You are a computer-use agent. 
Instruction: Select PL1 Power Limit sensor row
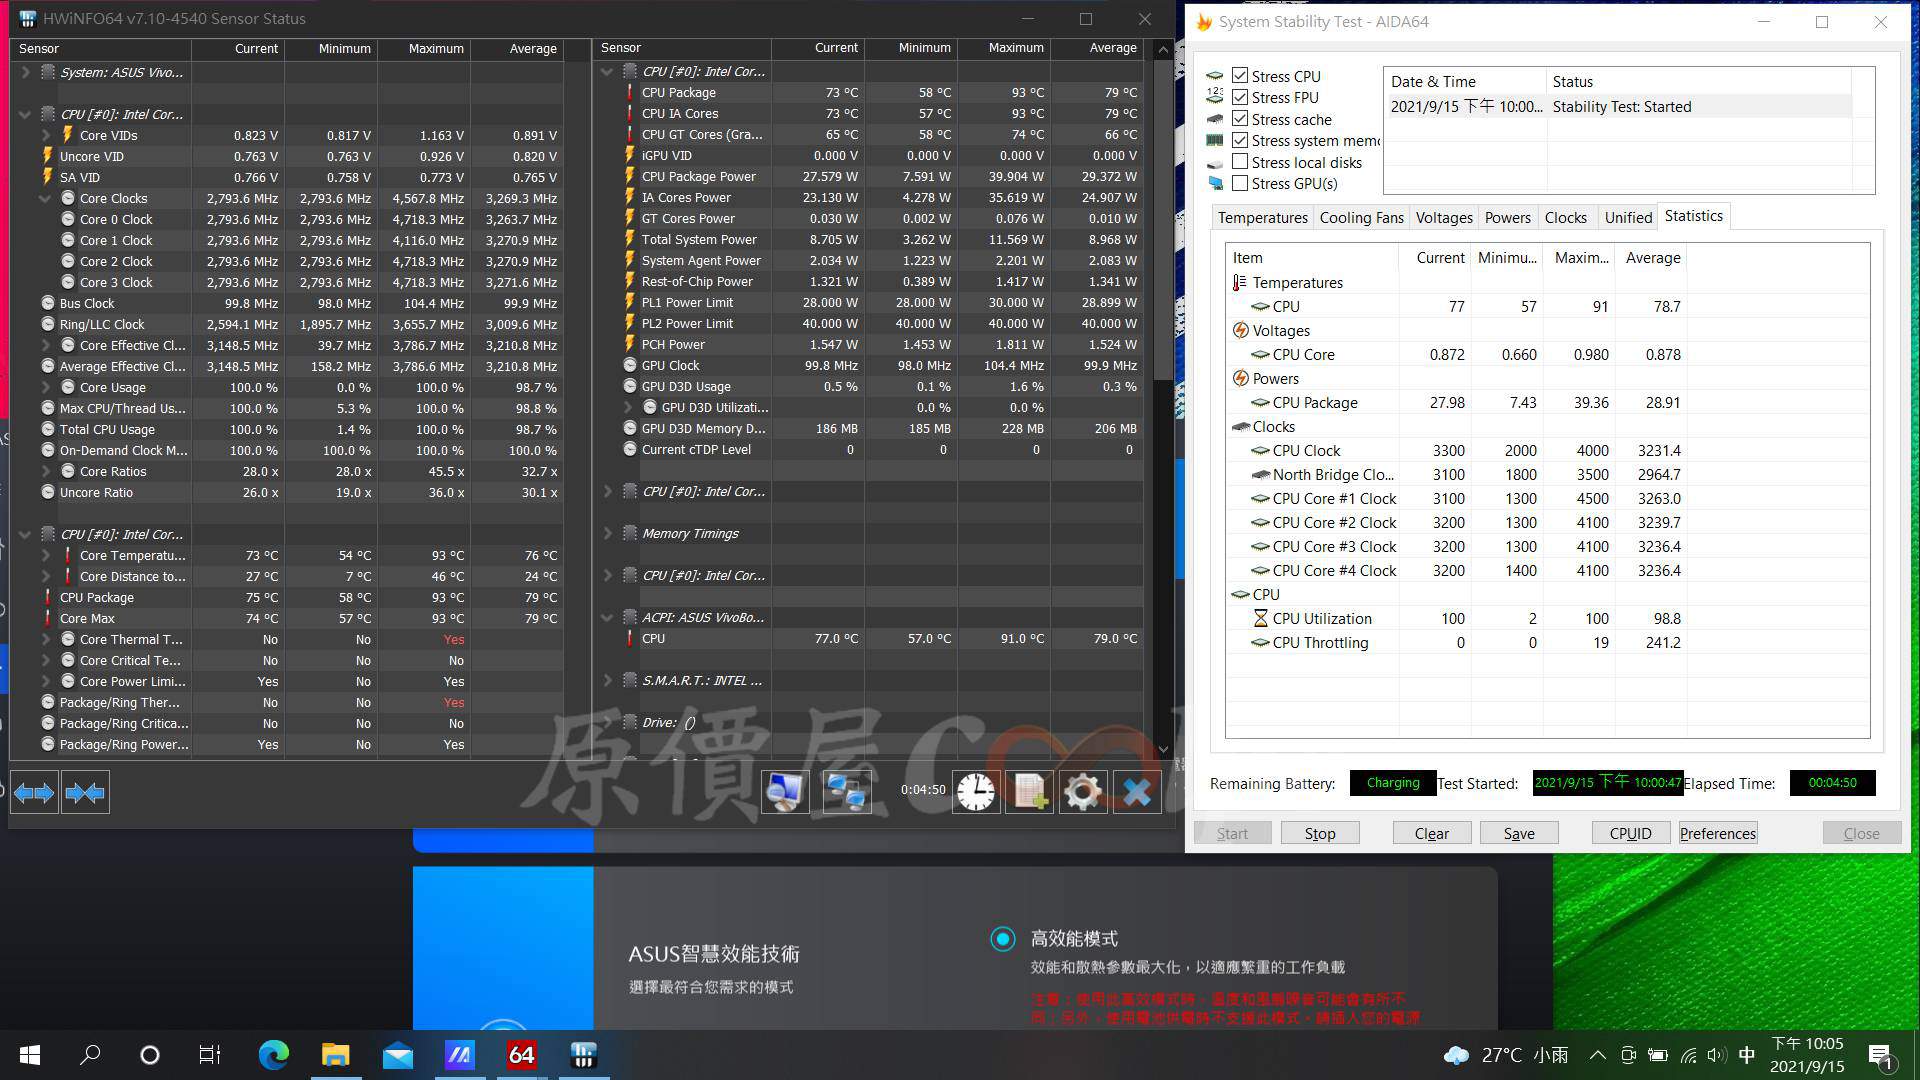click(x=870, y=302)
